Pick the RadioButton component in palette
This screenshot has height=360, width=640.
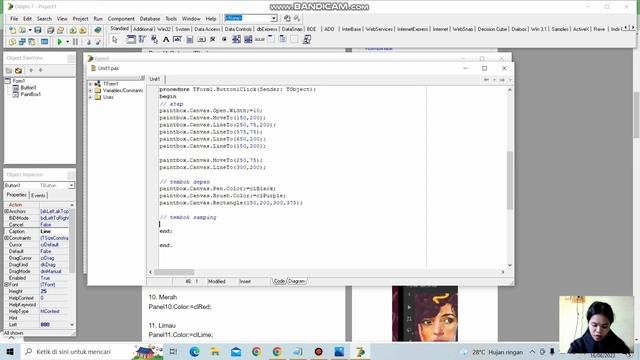point(224,39)
